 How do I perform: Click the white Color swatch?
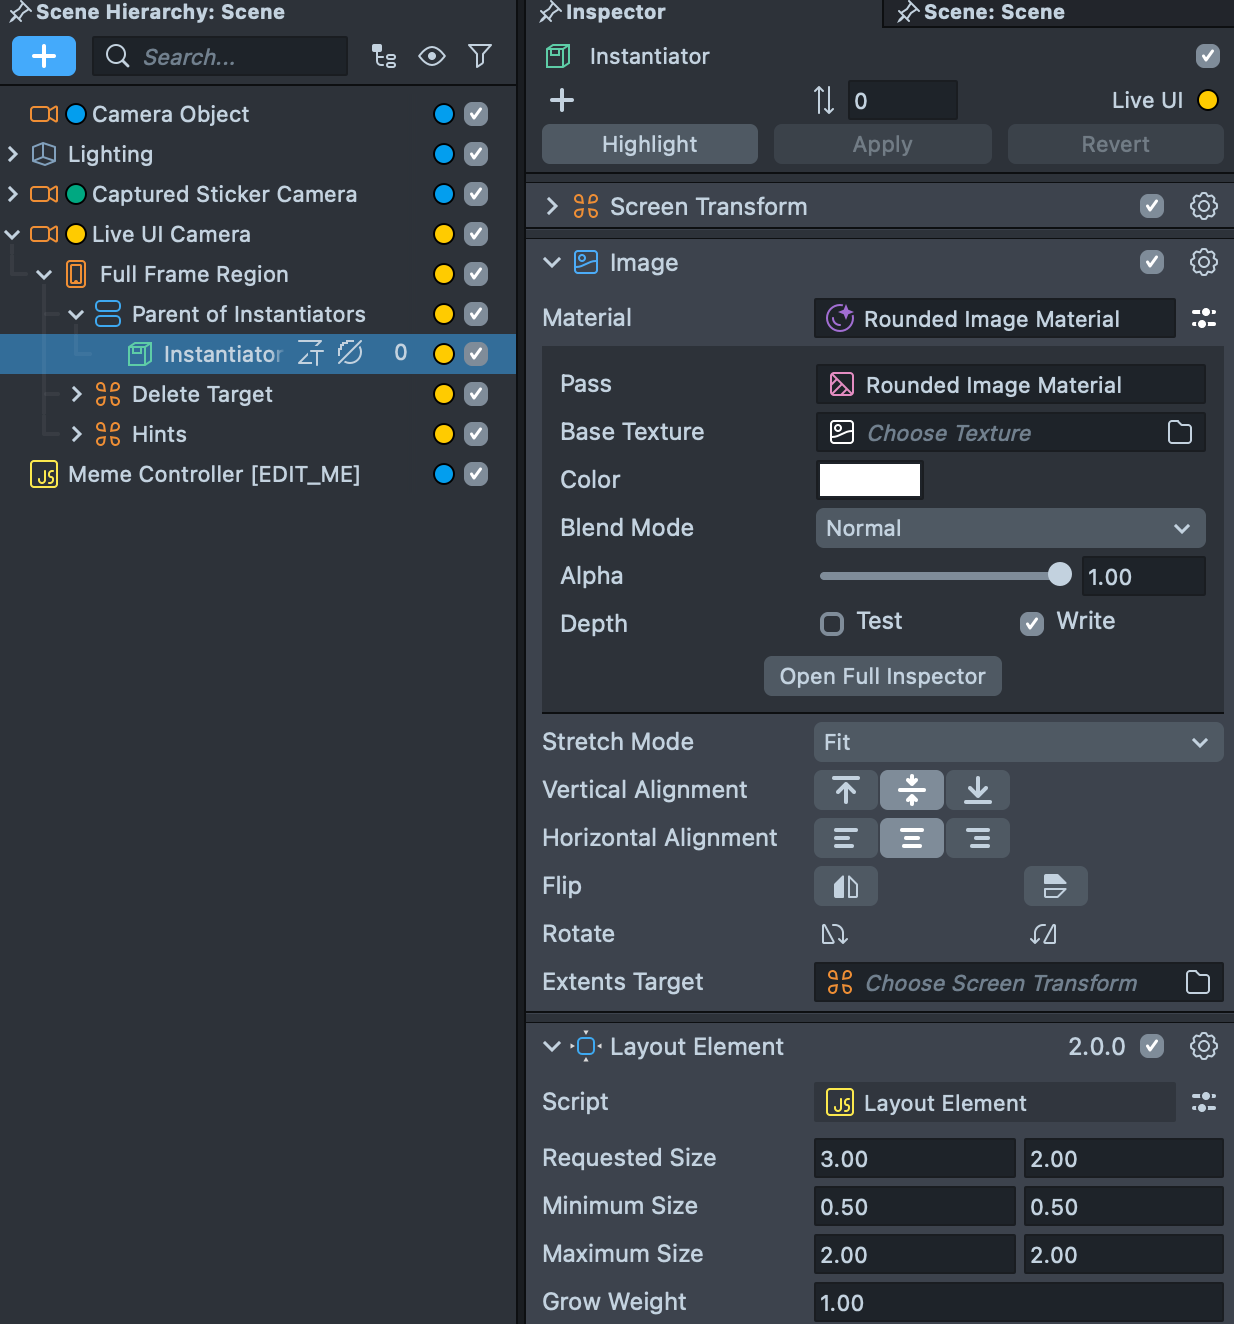click(x=869, y=480)
